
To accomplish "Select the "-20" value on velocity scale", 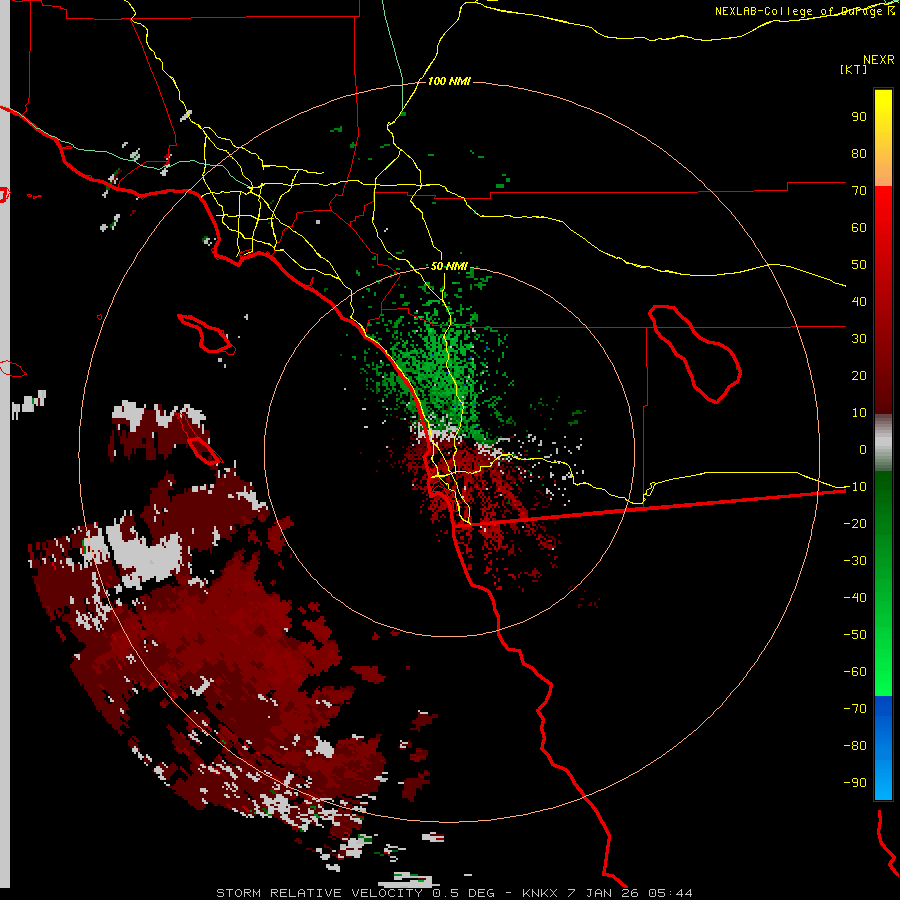I will click(855, 524).
